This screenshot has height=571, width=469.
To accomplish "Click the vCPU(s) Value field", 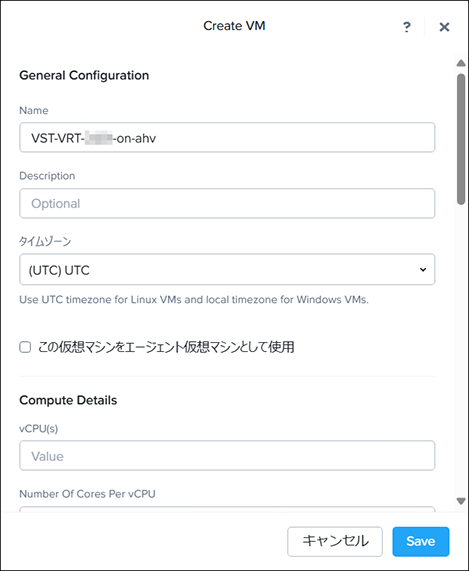I will coord(227,456).
